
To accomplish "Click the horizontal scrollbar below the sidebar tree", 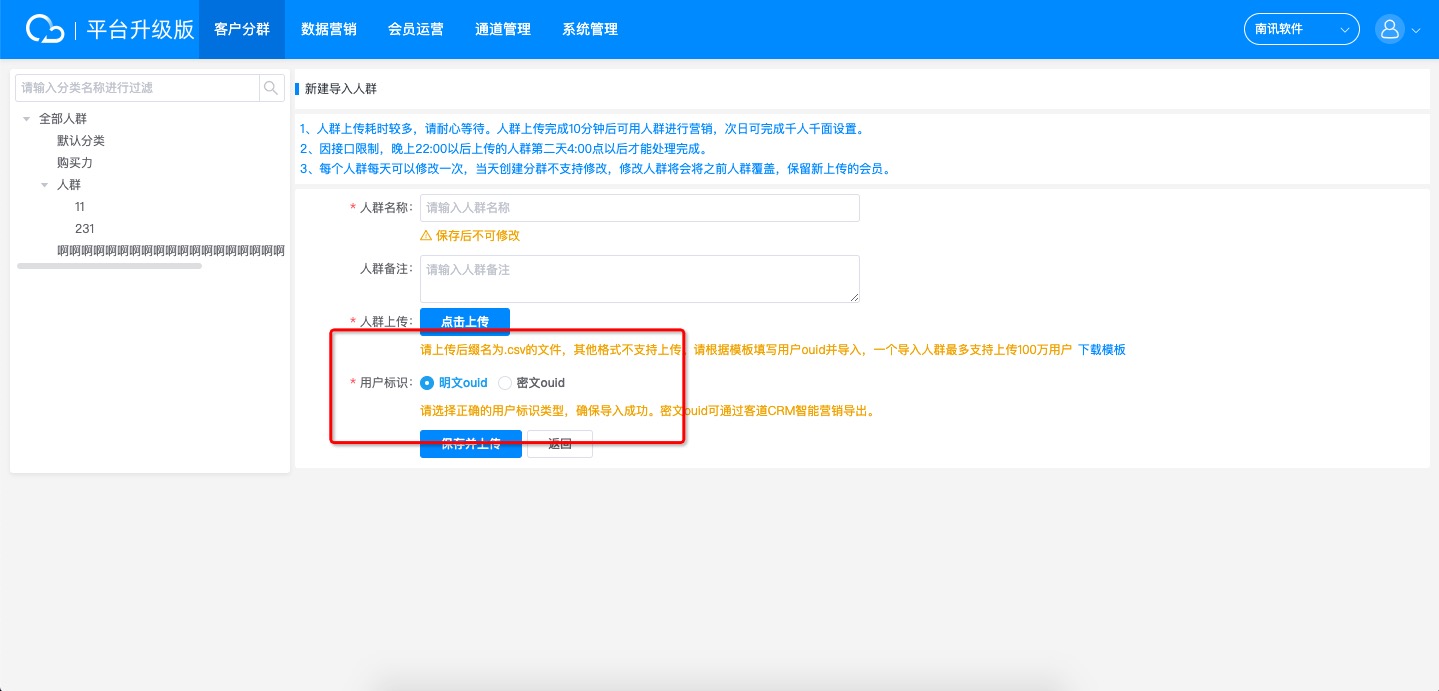I will point(110,266).
